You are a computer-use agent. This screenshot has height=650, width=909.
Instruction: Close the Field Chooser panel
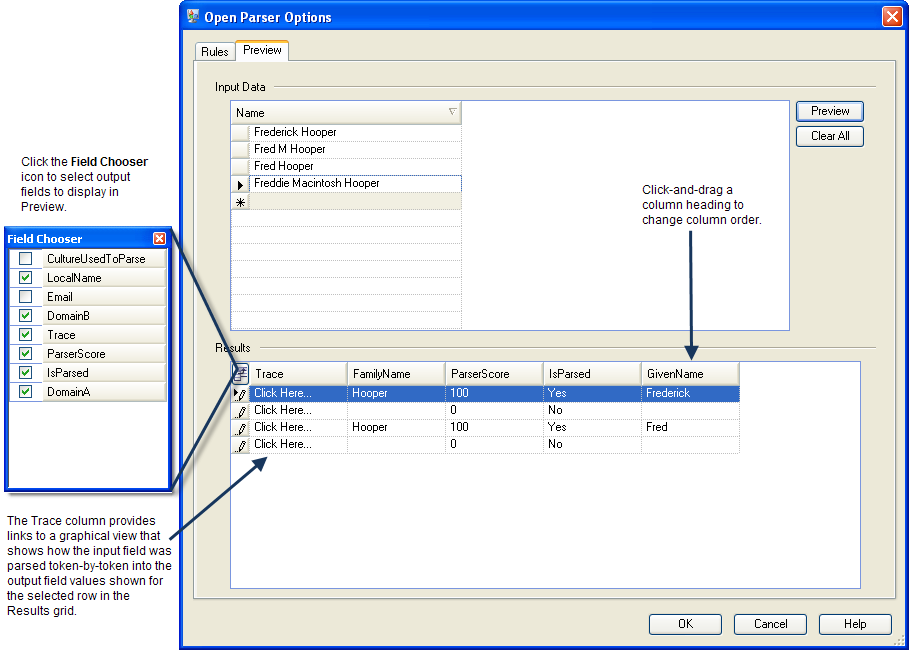pyautogui.click(x=159, y=239)
